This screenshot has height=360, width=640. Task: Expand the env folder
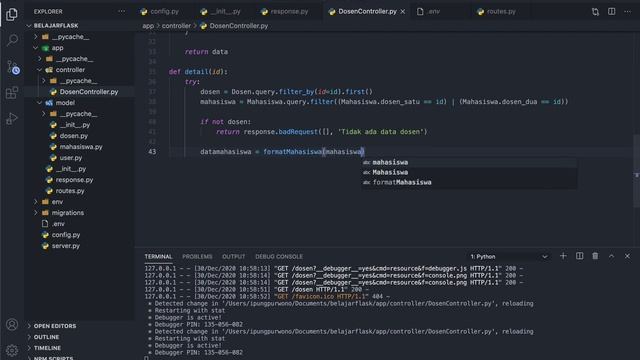(x=57, y=202)
